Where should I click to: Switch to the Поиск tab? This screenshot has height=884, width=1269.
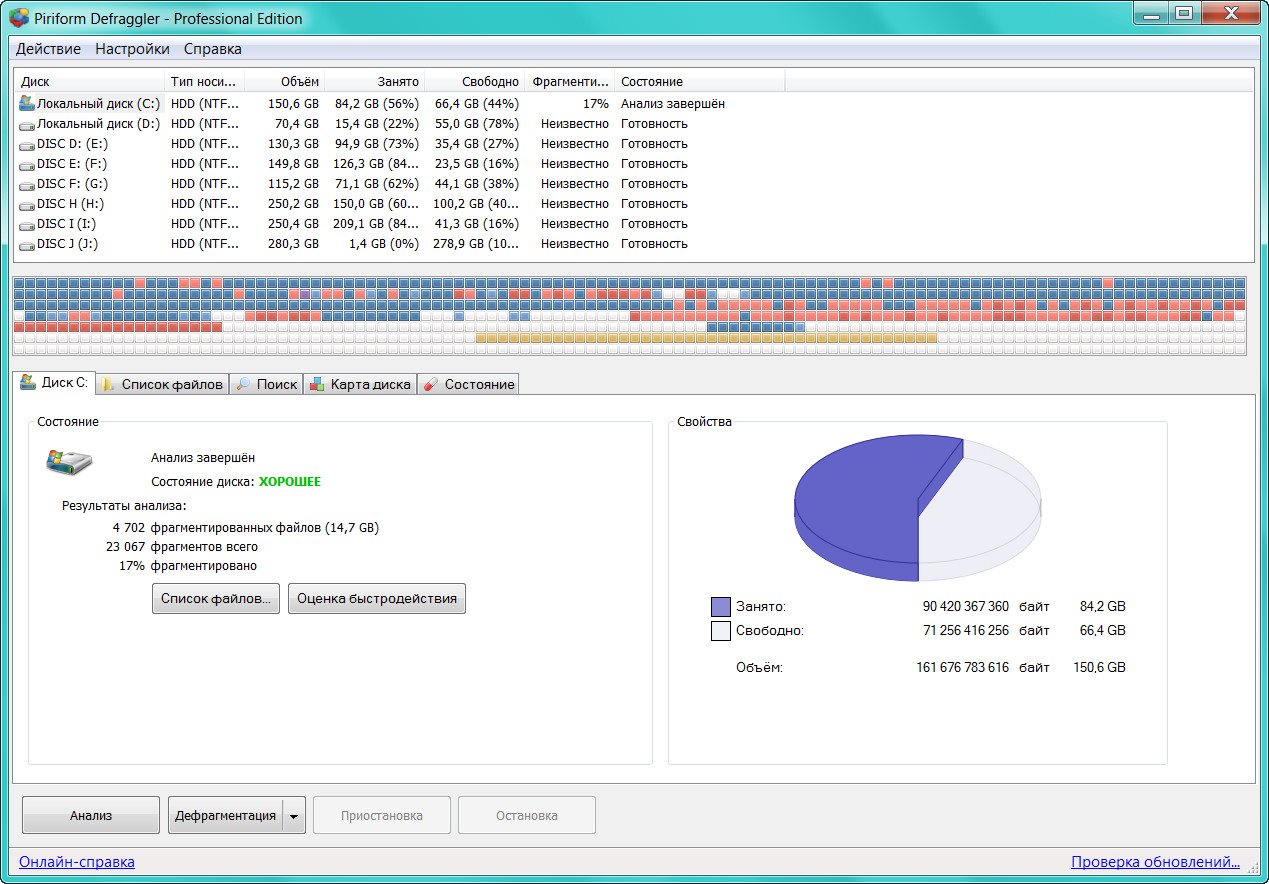(x=266, y=384)
